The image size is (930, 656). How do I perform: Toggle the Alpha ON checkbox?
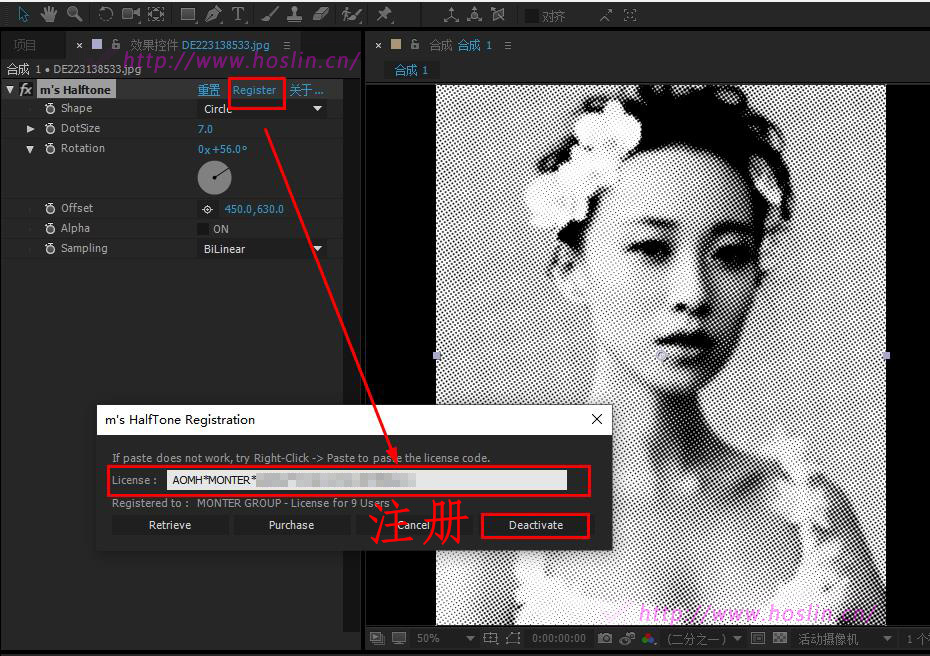click(x=203, y=229)
